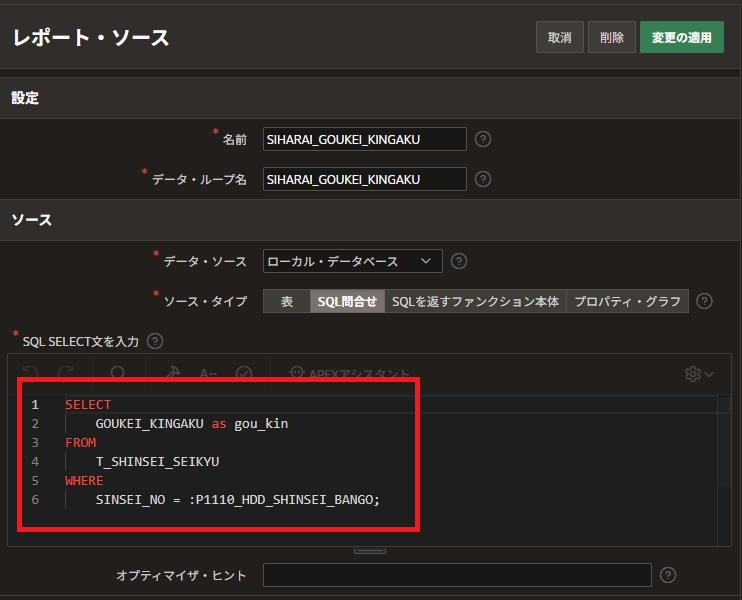
Task: Expand the データ・ソース dropdown
Action: coord(352,261)
